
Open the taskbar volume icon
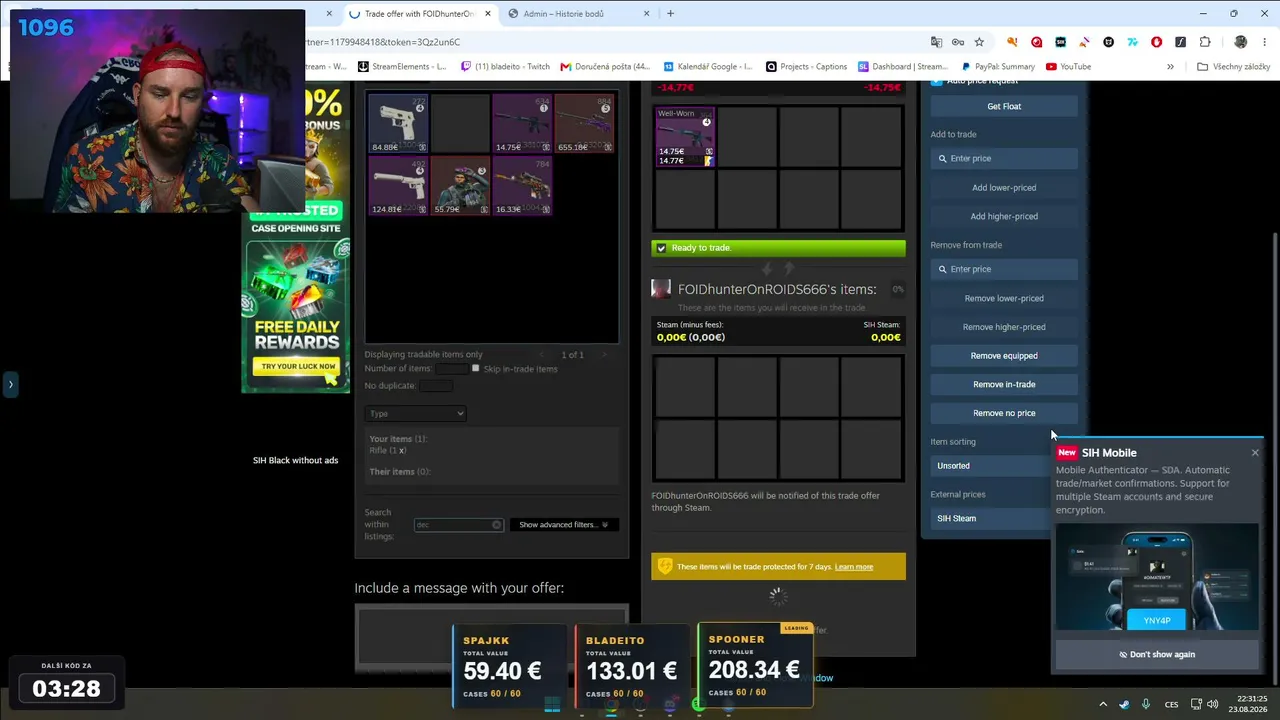pos(1213,704)
